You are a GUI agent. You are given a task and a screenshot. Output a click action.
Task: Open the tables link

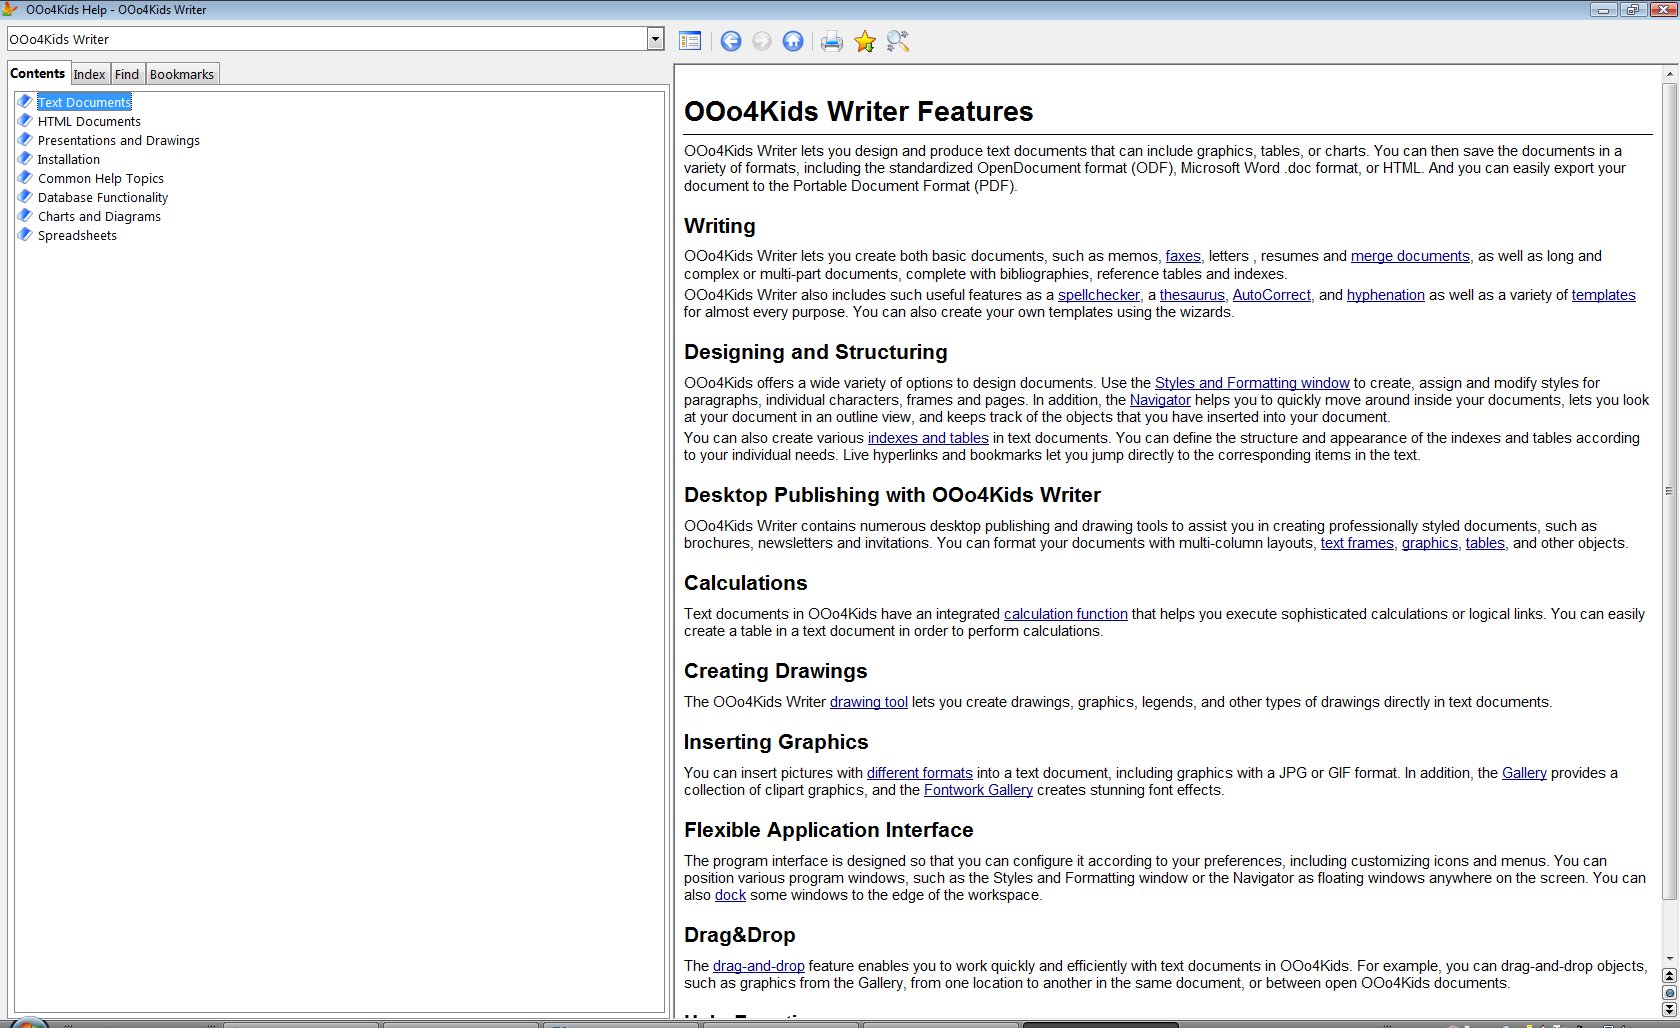pos(1485,543)
